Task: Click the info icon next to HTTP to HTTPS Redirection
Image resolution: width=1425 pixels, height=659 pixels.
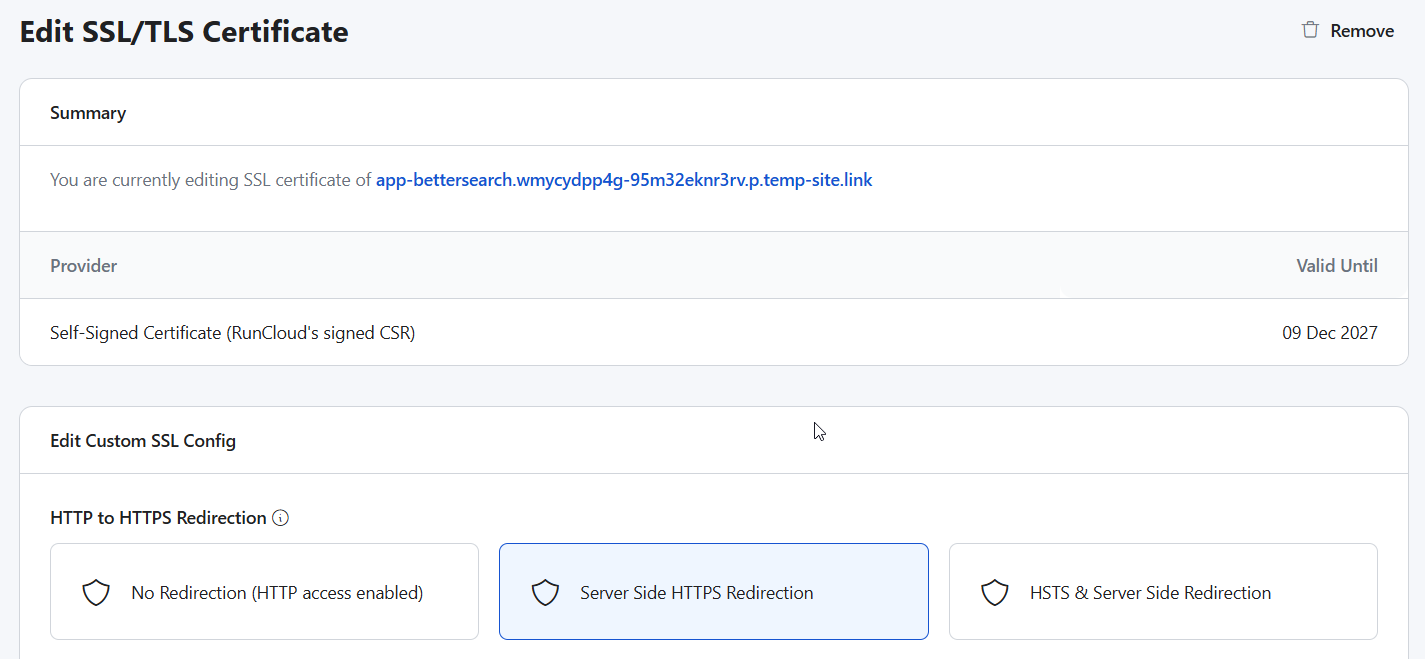Action: click(281, 518)
